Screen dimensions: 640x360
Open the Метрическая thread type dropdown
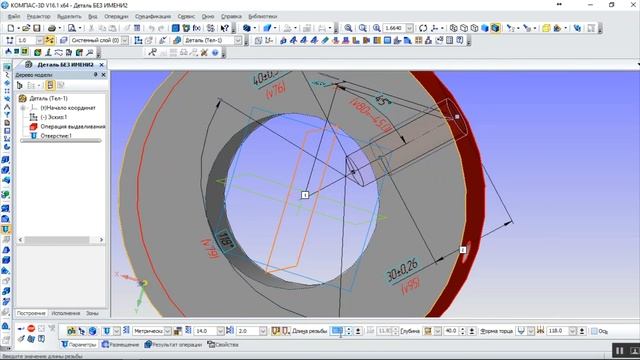[168, 331]
